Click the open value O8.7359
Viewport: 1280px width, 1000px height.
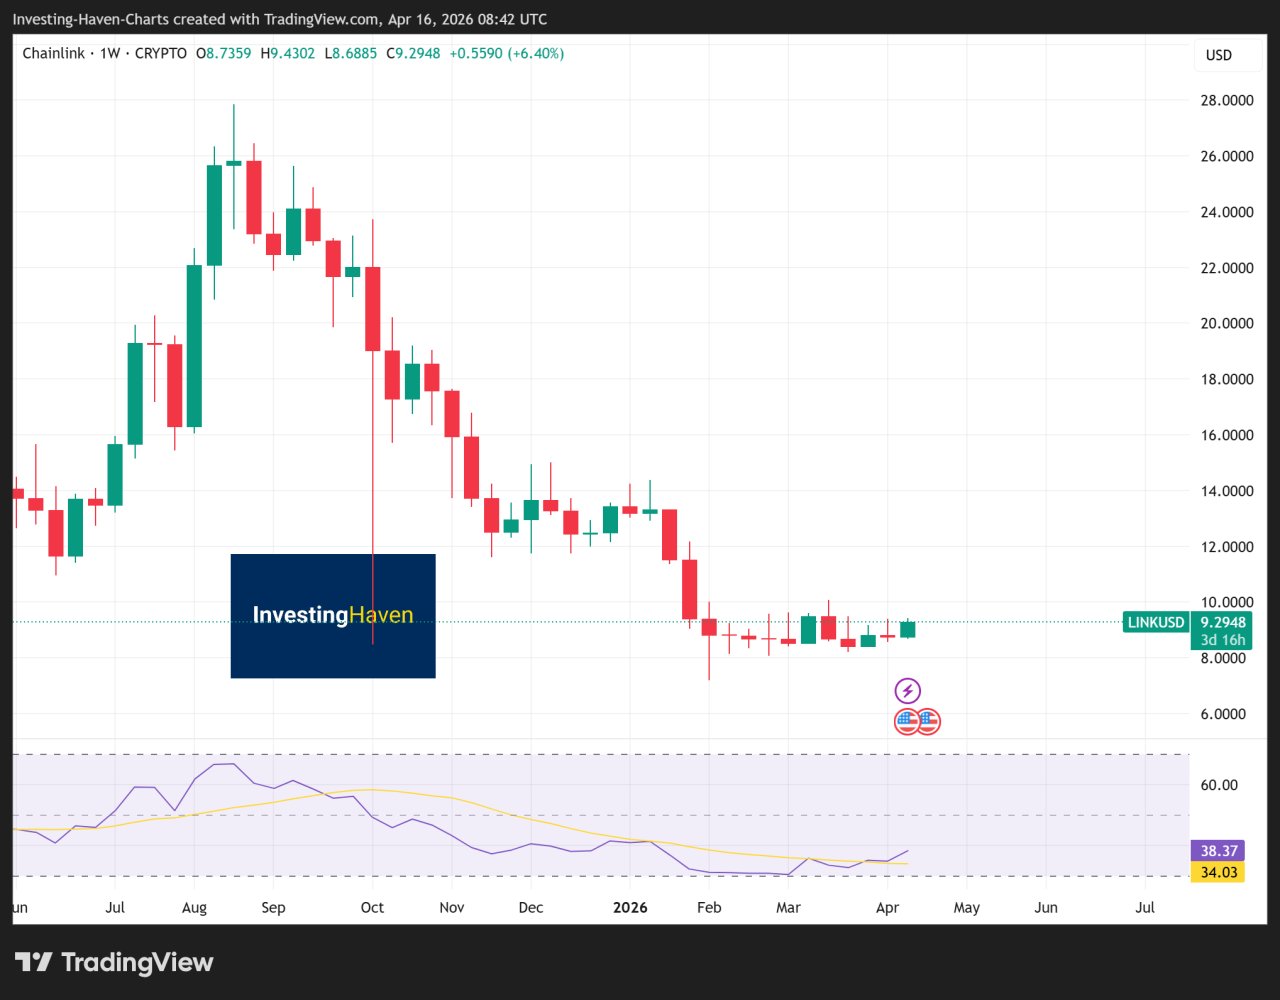coord(225,53)
